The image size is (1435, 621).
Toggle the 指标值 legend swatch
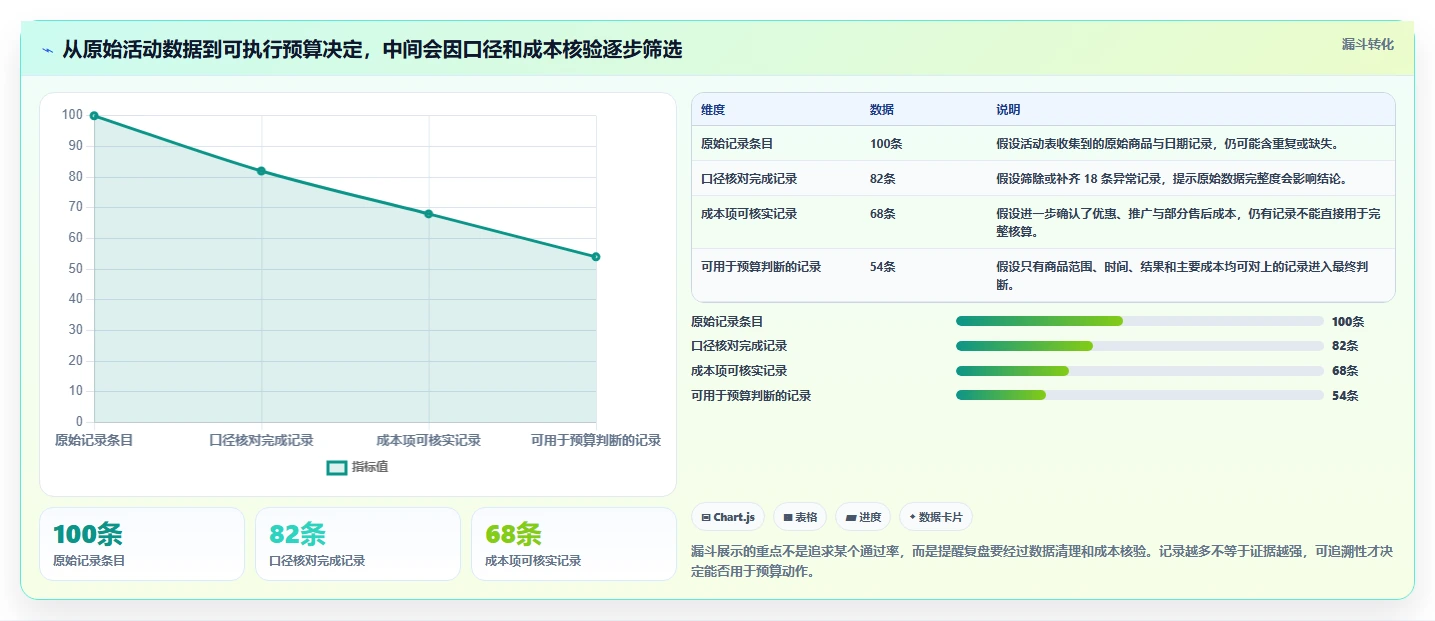tap(337, 467)
